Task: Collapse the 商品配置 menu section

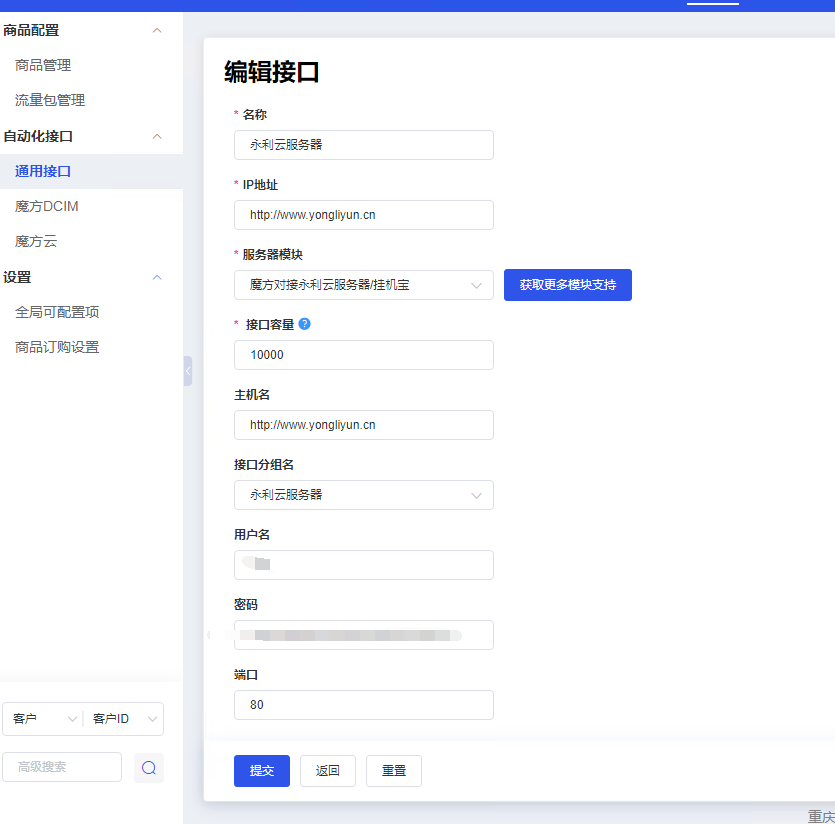Action: [x=156, y=31]
